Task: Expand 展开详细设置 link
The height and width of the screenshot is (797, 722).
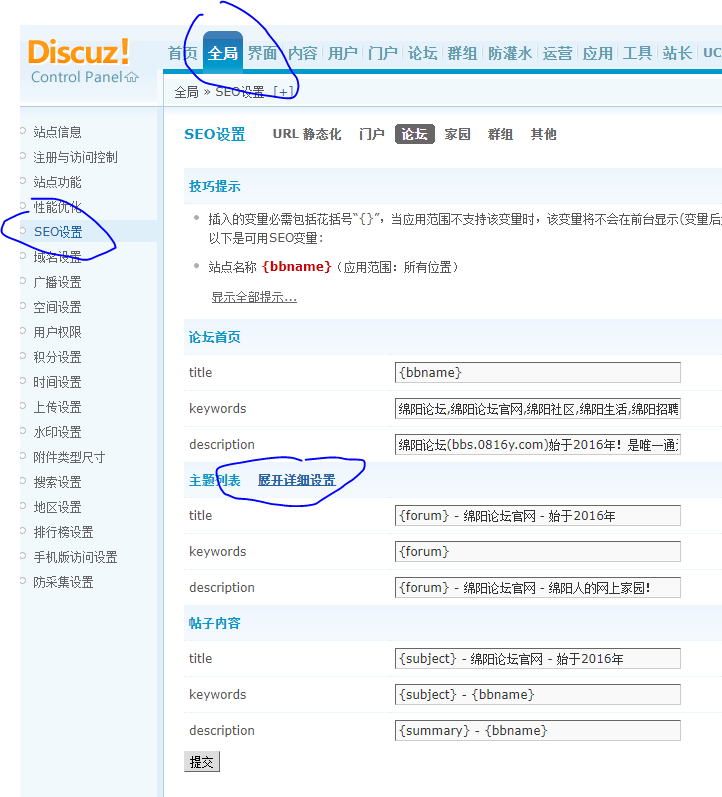Action: click(296, 480)
